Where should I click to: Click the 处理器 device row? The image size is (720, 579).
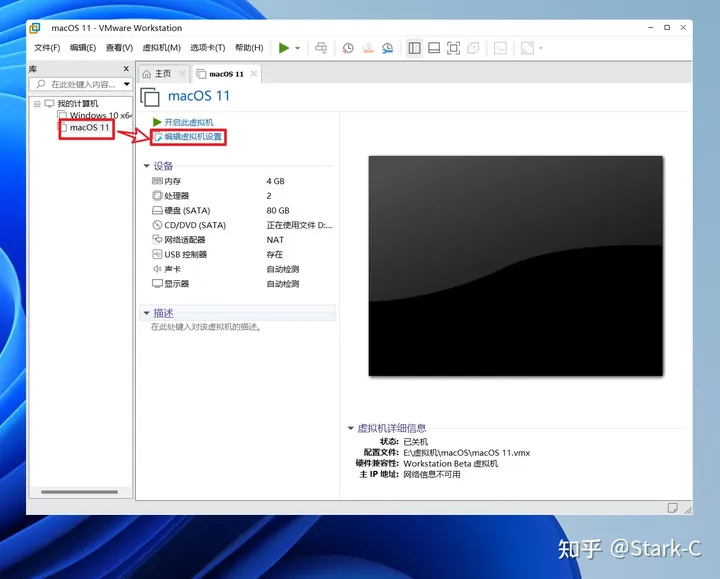(x=242, y=196)
